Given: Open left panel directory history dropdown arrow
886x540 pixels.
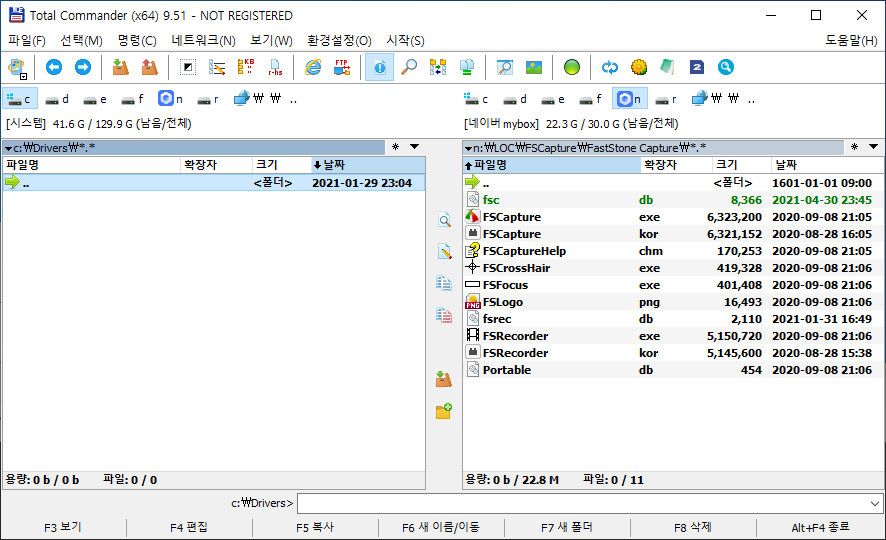Looking at the screenshot, I should (x=414, y=147).
